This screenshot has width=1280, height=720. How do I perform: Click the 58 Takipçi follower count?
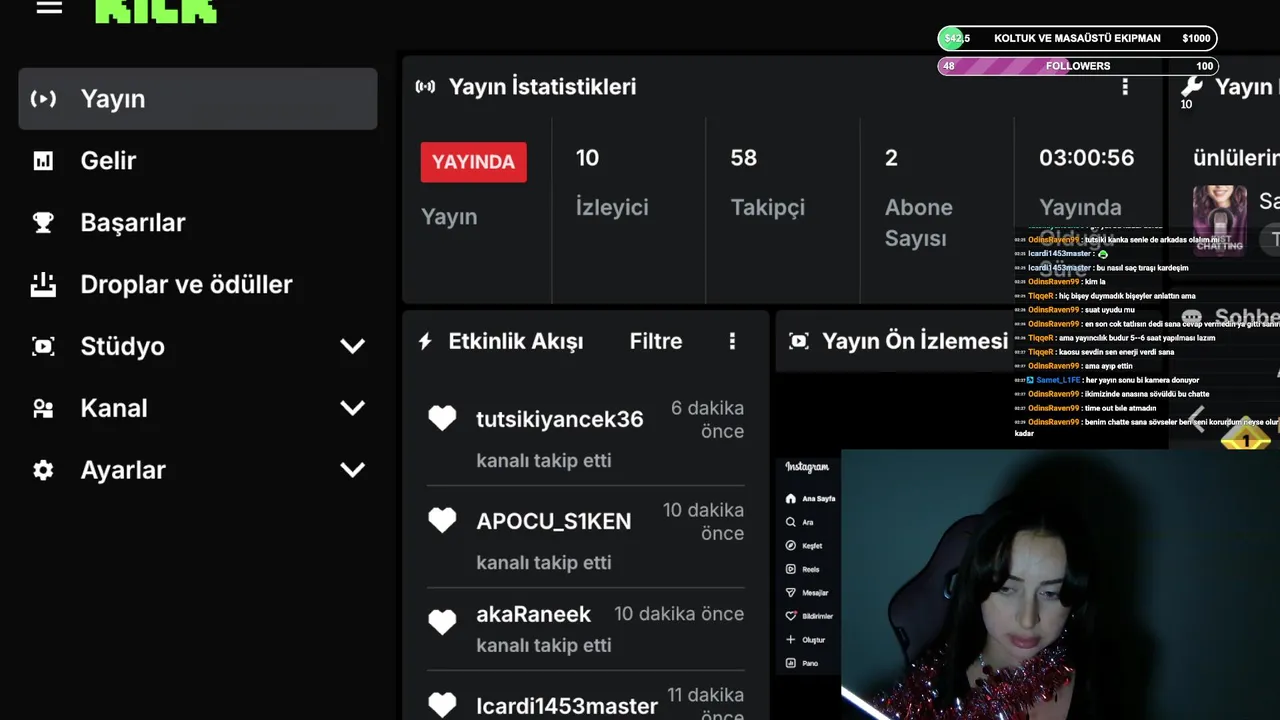click(x=744, y=158)
